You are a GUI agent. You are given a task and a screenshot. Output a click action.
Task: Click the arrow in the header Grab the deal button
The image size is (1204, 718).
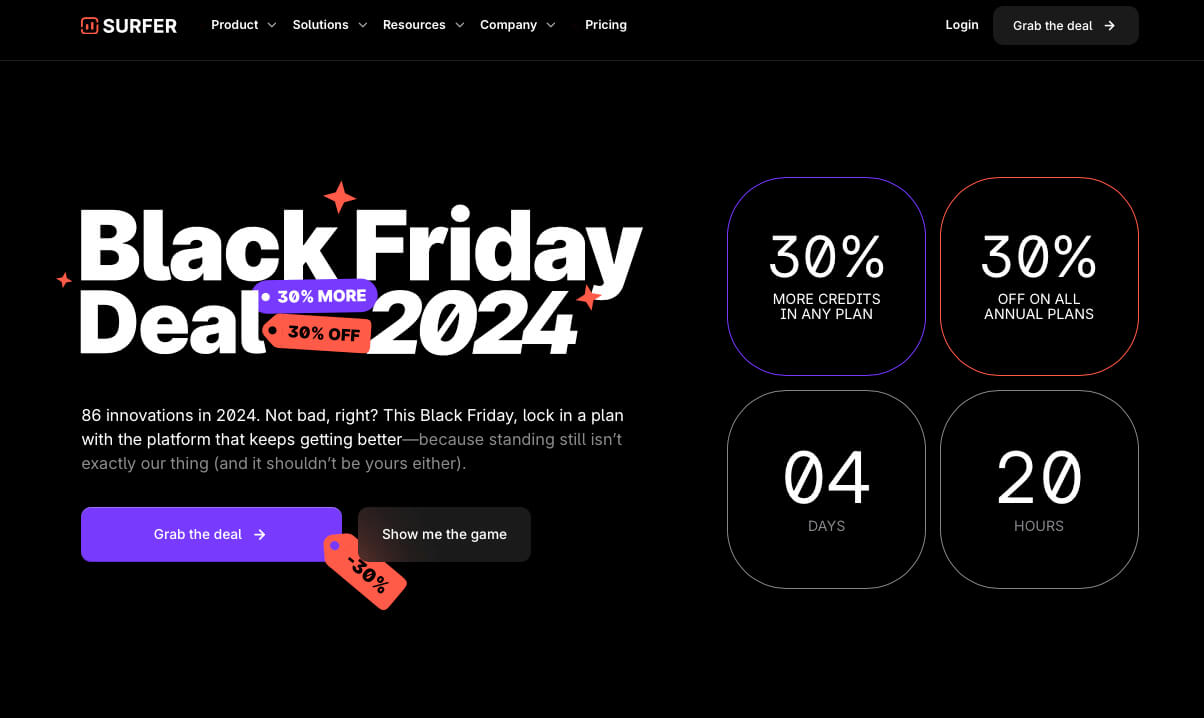1110,26
